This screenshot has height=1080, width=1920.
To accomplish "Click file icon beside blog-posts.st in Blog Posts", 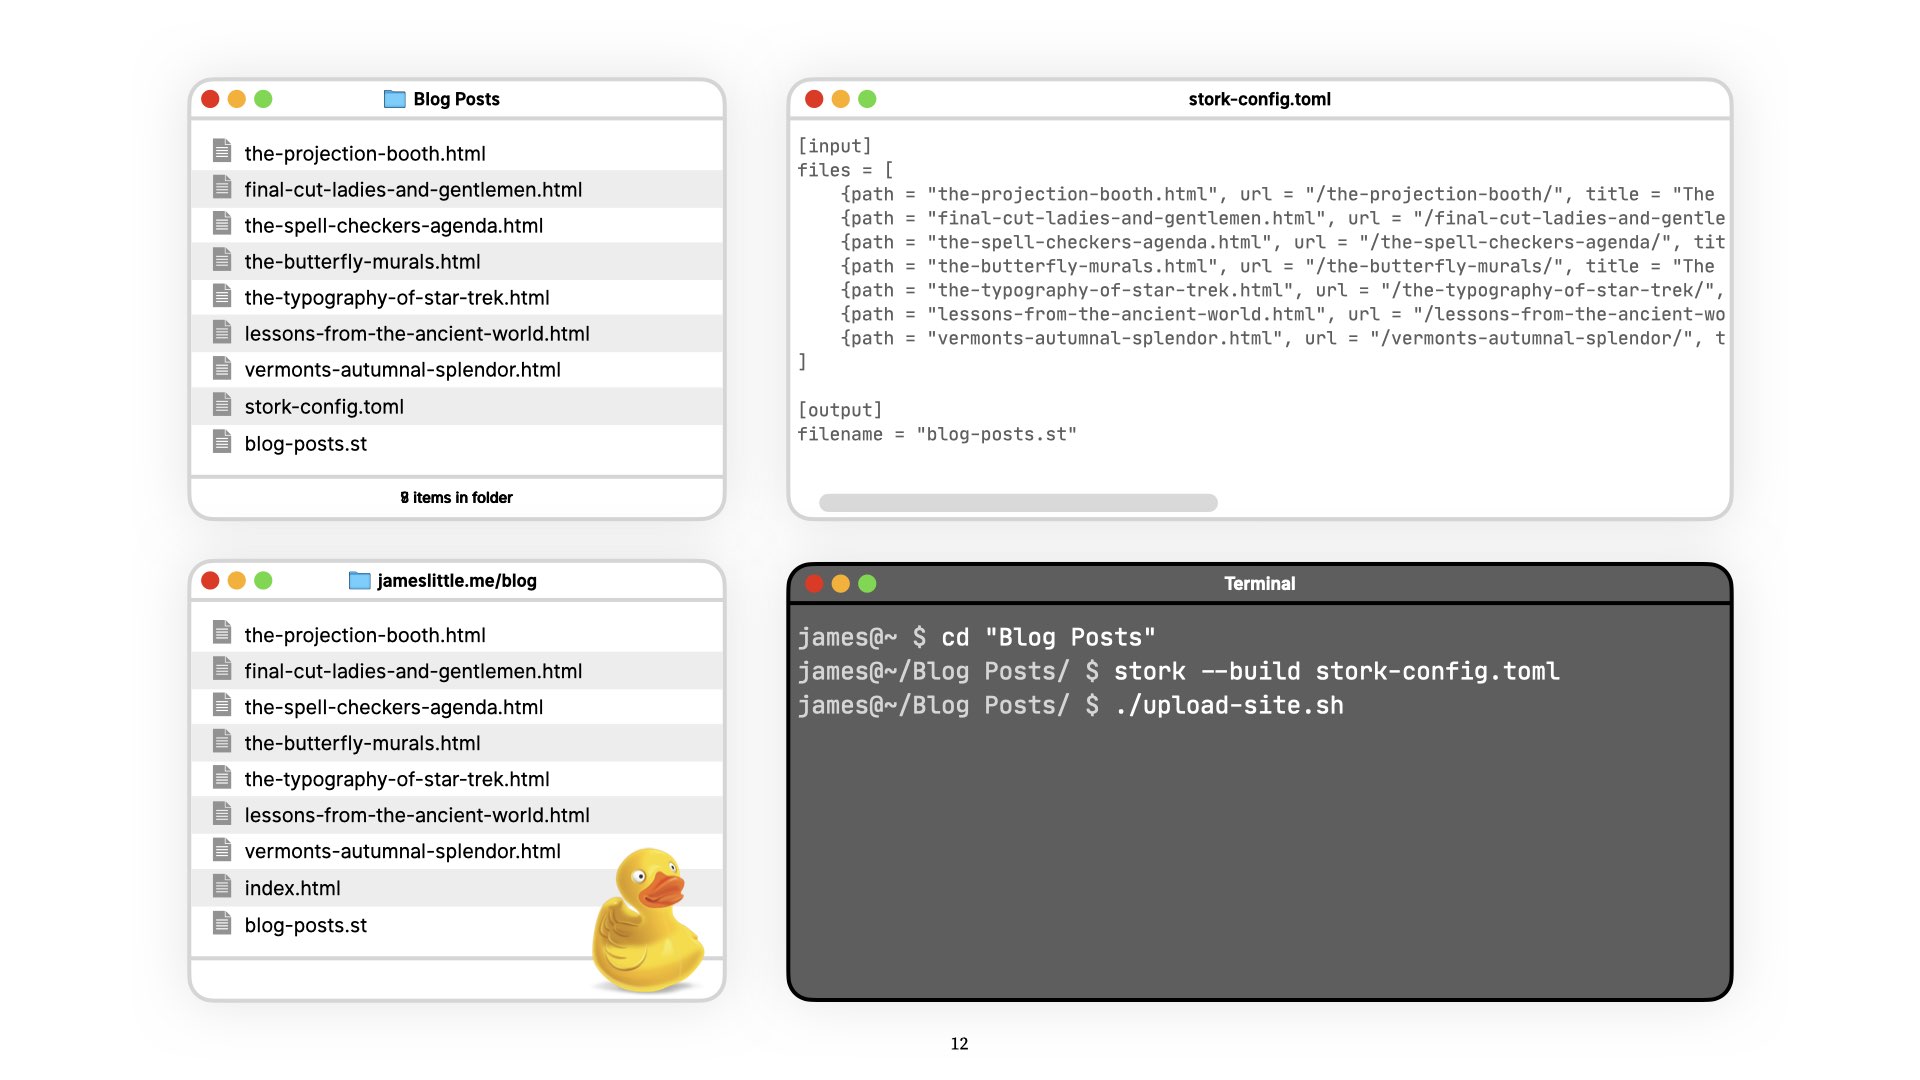I will point(222,441).
